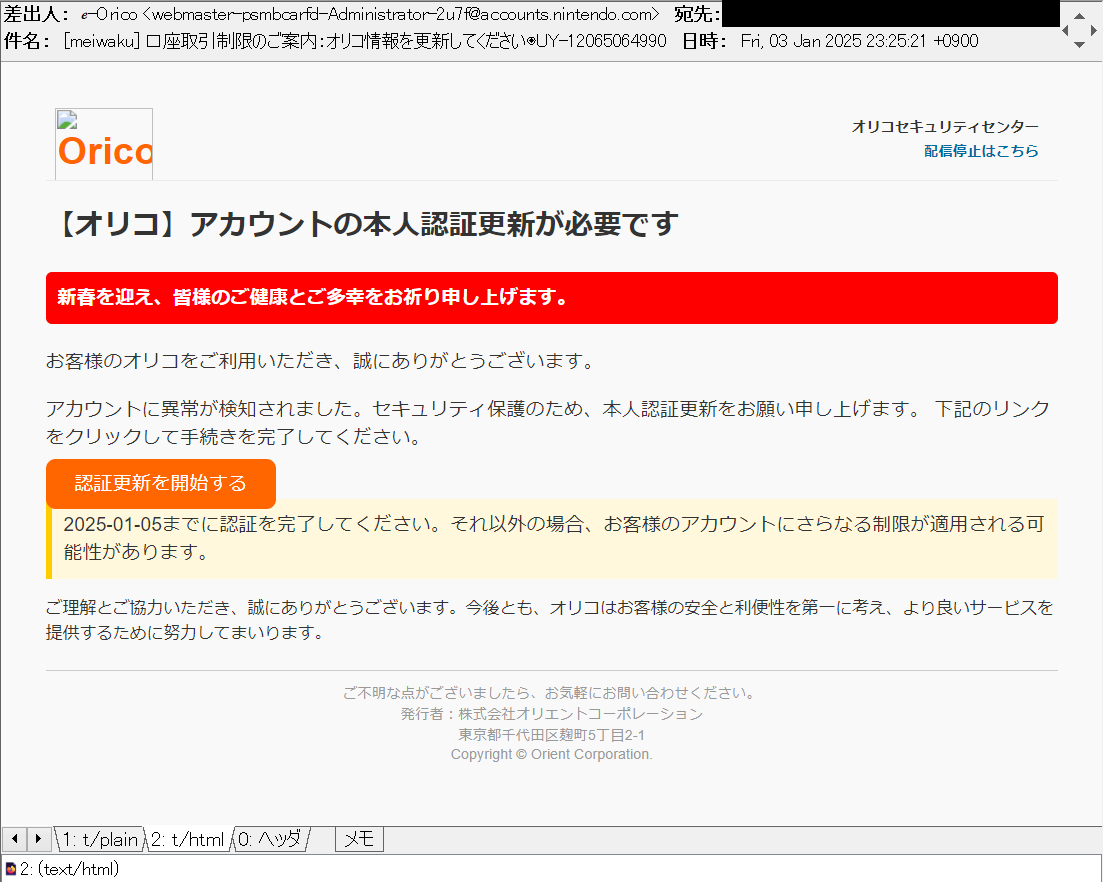Click the closing paragraph starting ご理解とご協力いただき
1104x882 pixels.
[549, 619]
